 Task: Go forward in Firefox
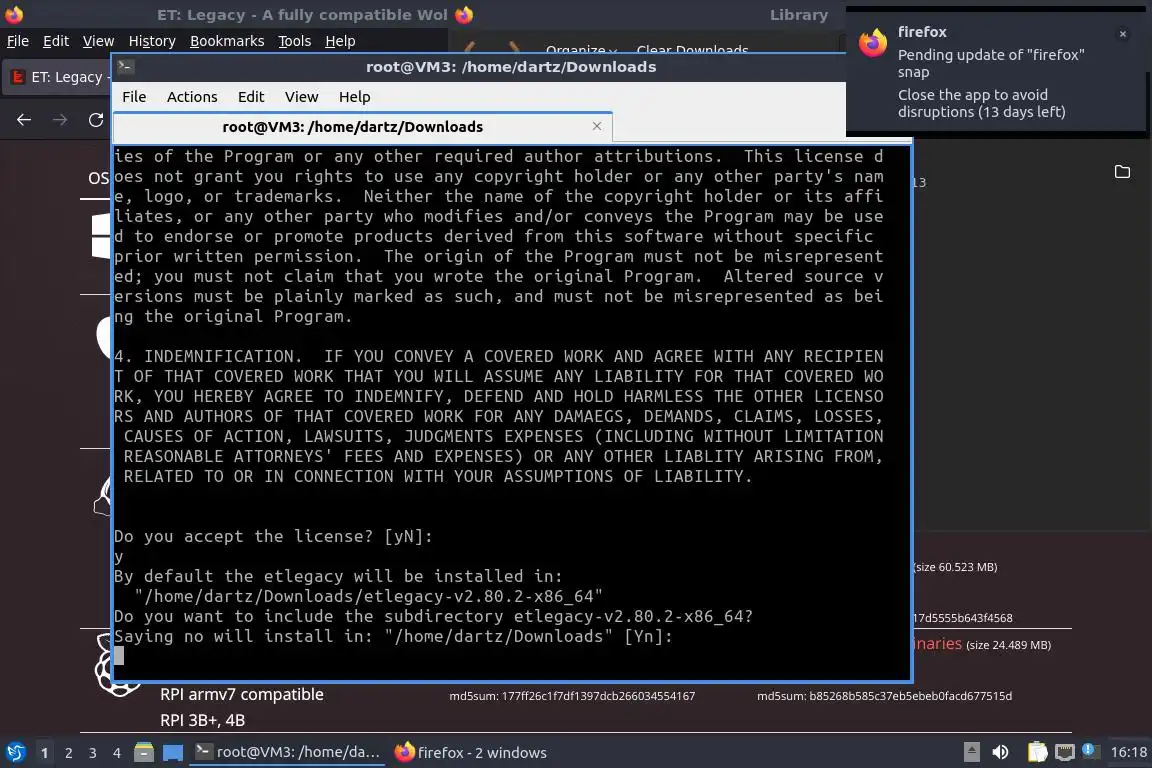60,120
